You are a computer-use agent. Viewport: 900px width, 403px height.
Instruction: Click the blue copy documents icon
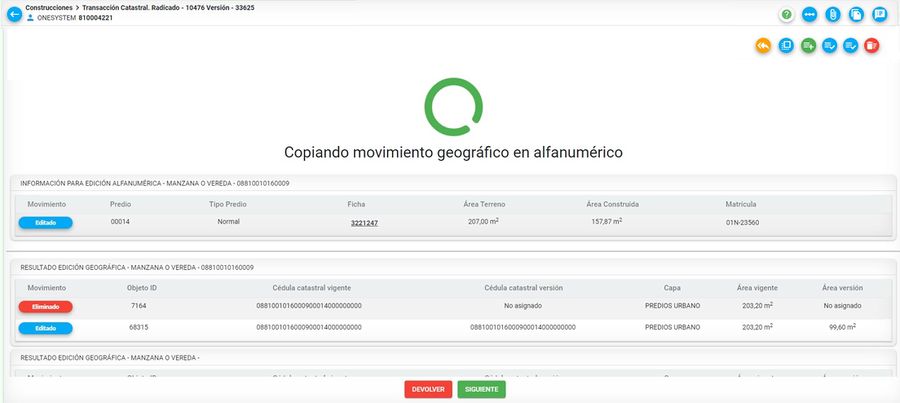coord(856,15)
